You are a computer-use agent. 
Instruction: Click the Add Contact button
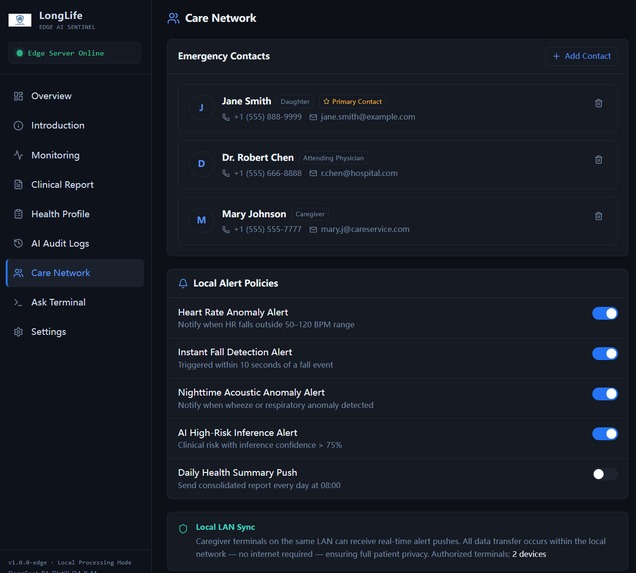(582, 56)
